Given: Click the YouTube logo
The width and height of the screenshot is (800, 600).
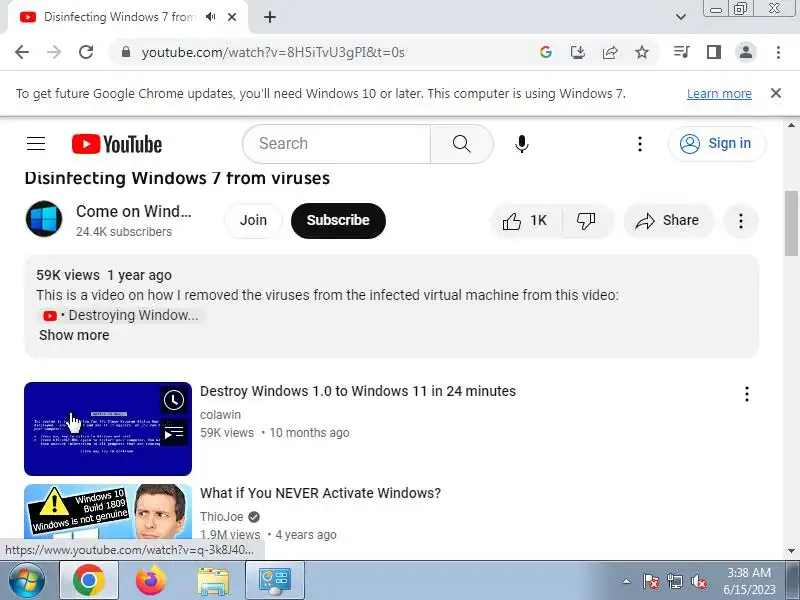Looking at the screenshot, I should click(x=117, y=144).
